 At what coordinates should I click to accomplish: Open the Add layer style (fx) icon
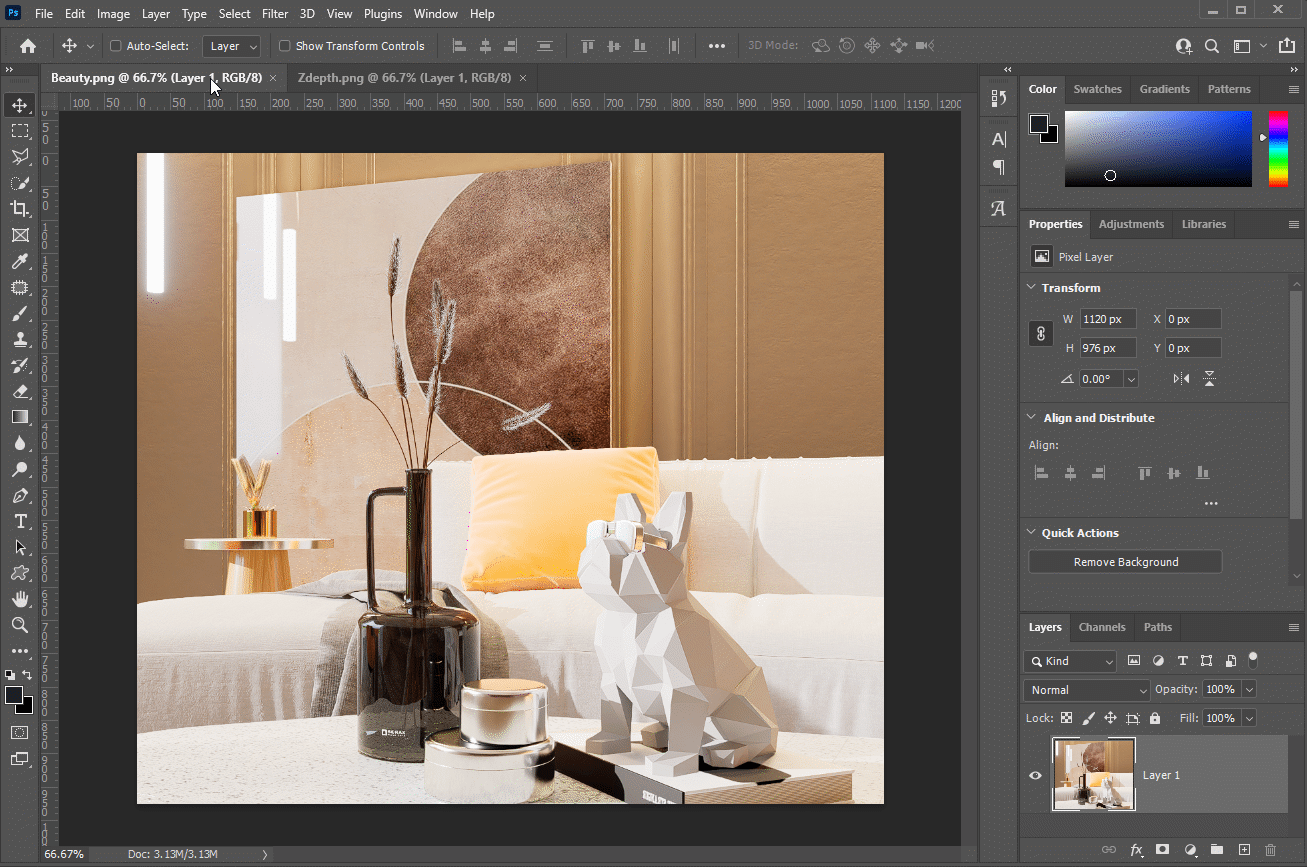pyautogui.click(x=1136, y=850)
